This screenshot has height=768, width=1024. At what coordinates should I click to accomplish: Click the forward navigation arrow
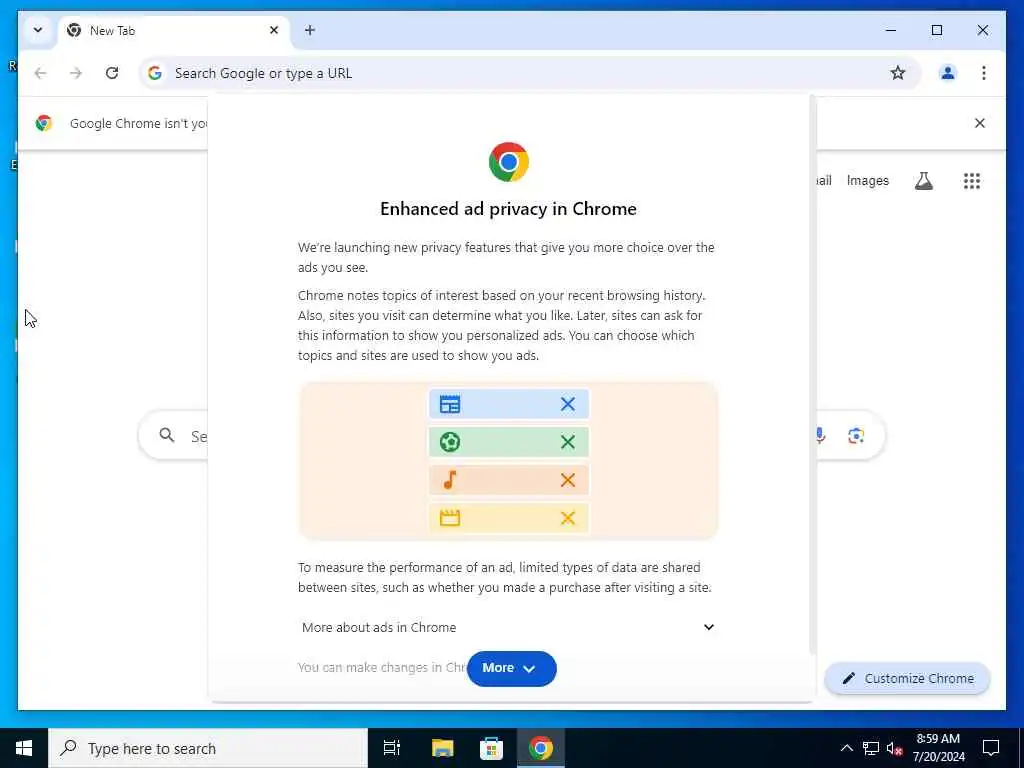tap(76, 73)
